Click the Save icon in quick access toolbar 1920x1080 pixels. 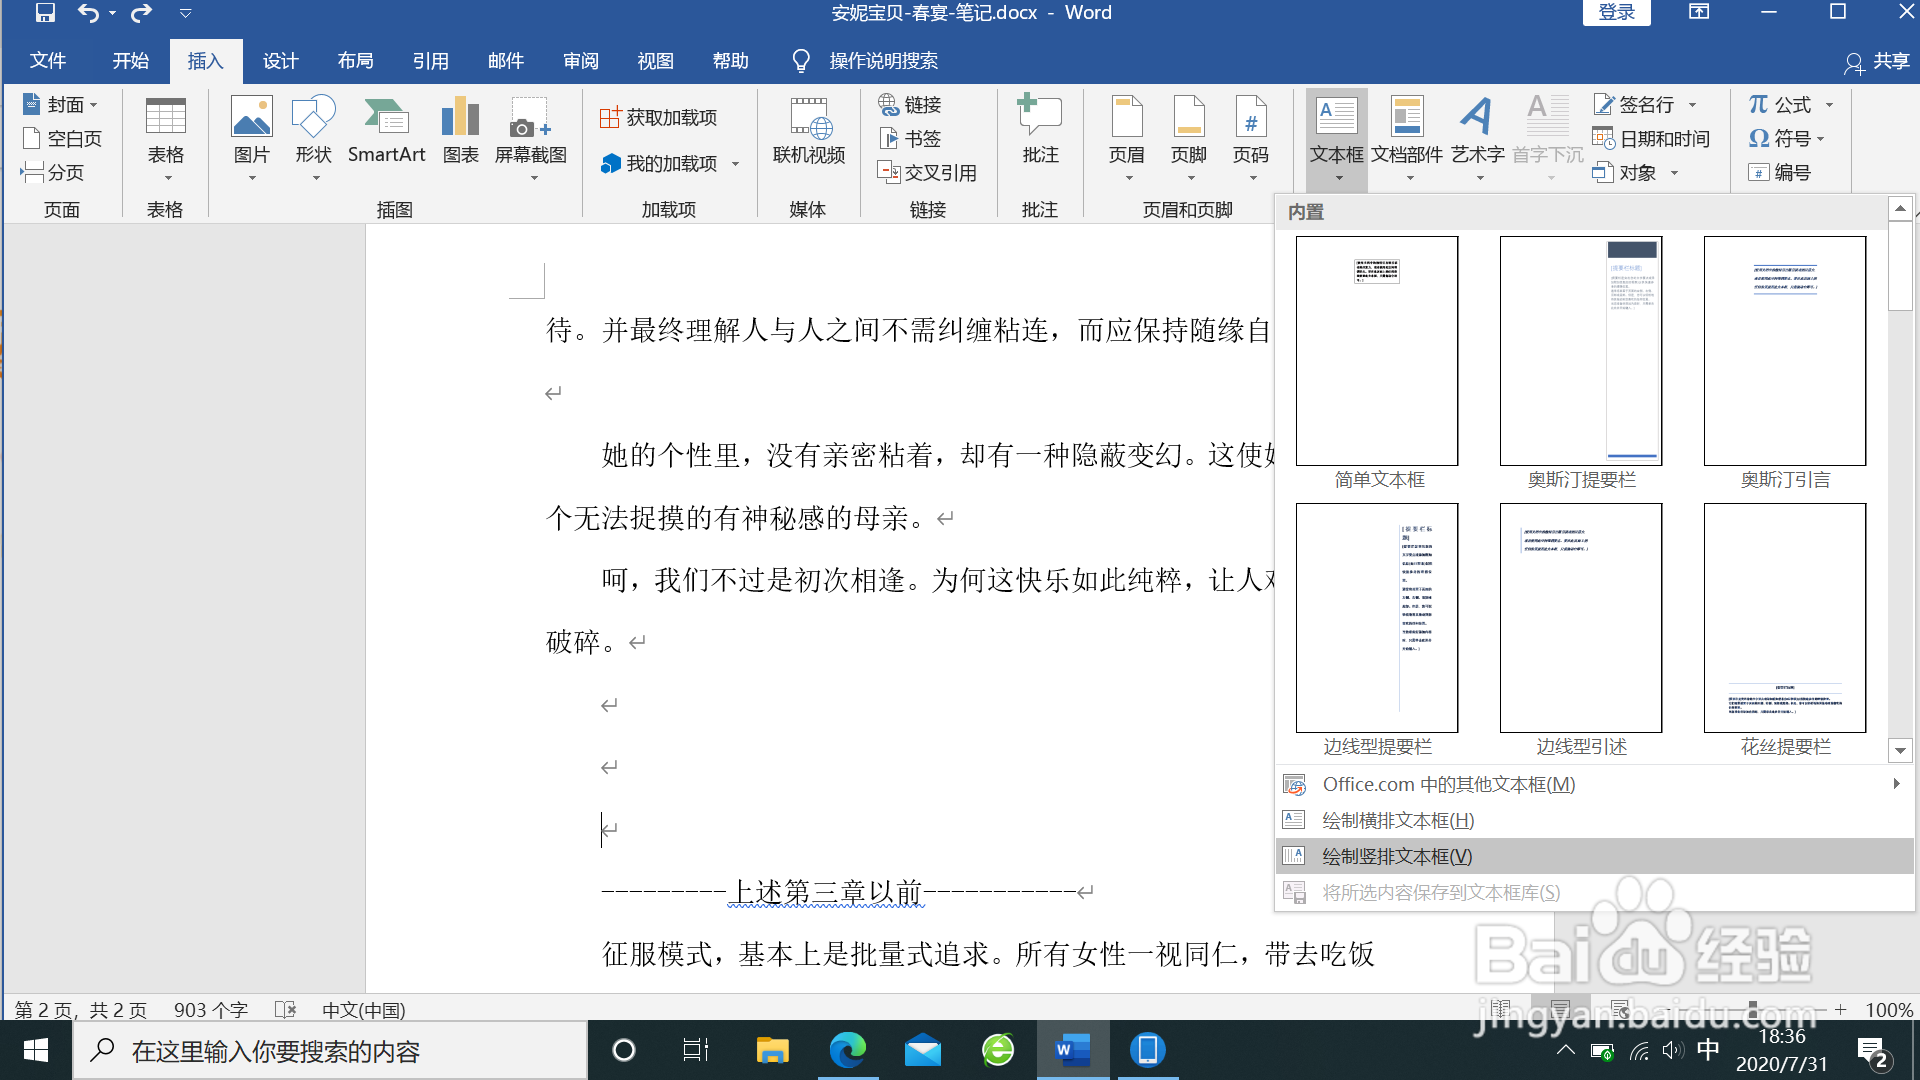[x=45, y=13]
